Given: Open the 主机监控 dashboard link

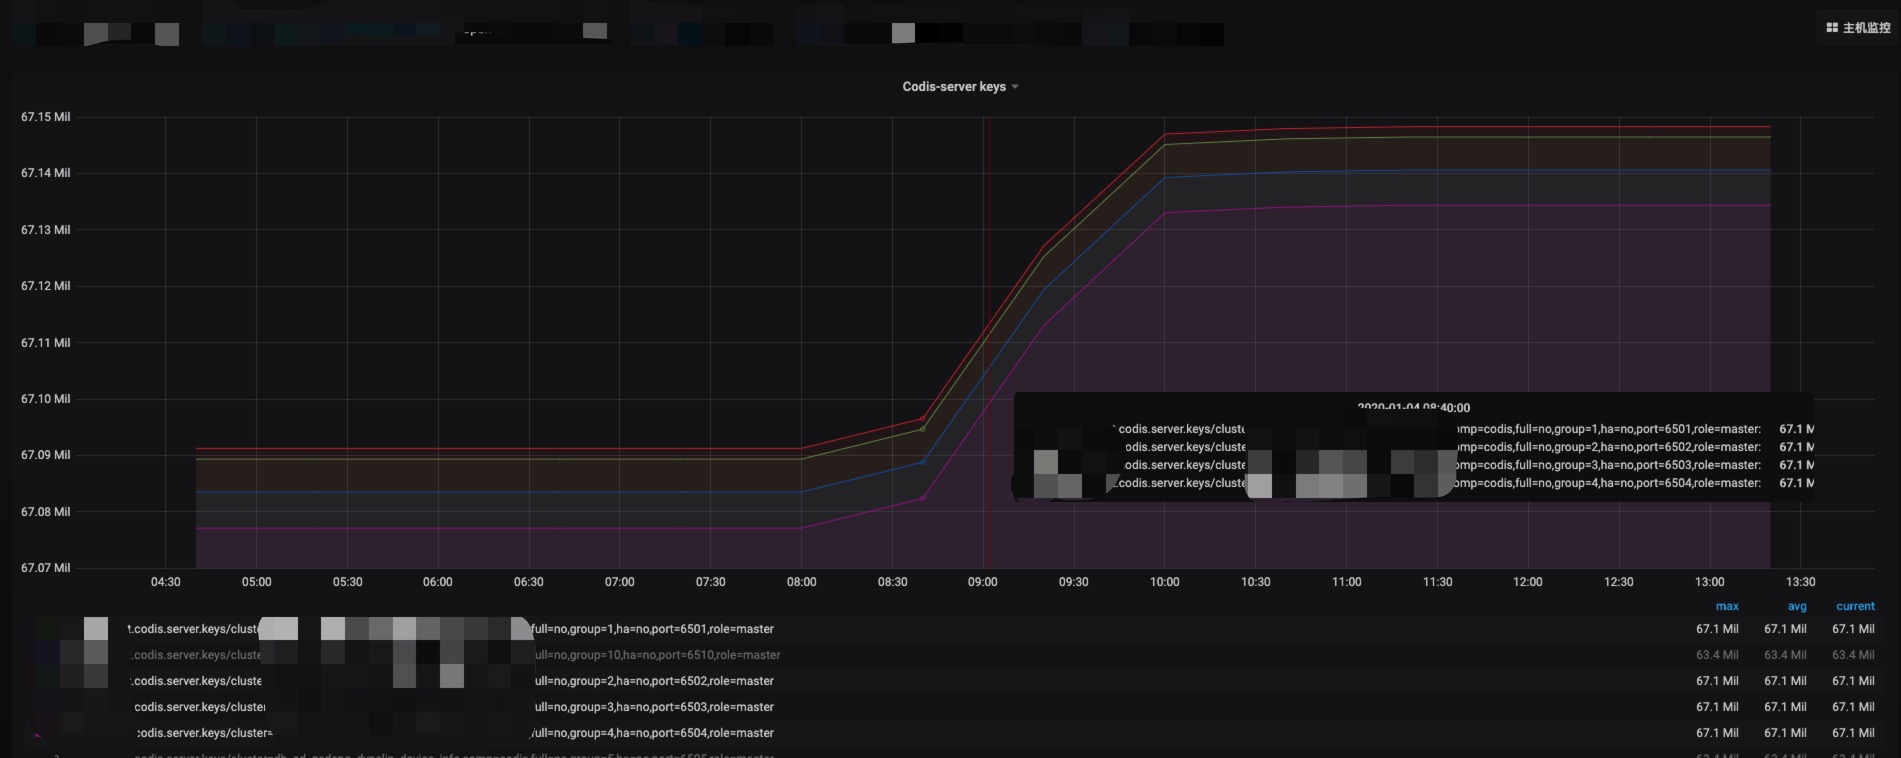Looking at the screenshot, I should click(x=1858, y=28).
